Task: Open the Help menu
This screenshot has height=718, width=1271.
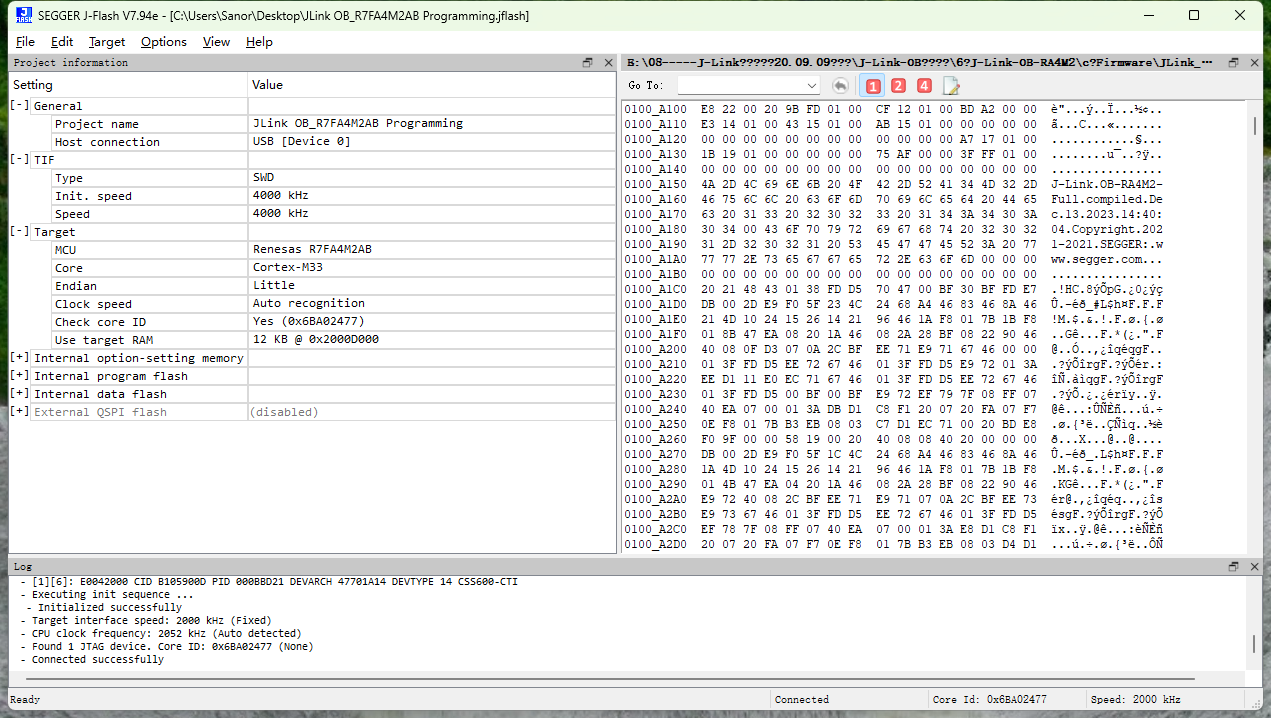Action: click(x=259, y=42)
